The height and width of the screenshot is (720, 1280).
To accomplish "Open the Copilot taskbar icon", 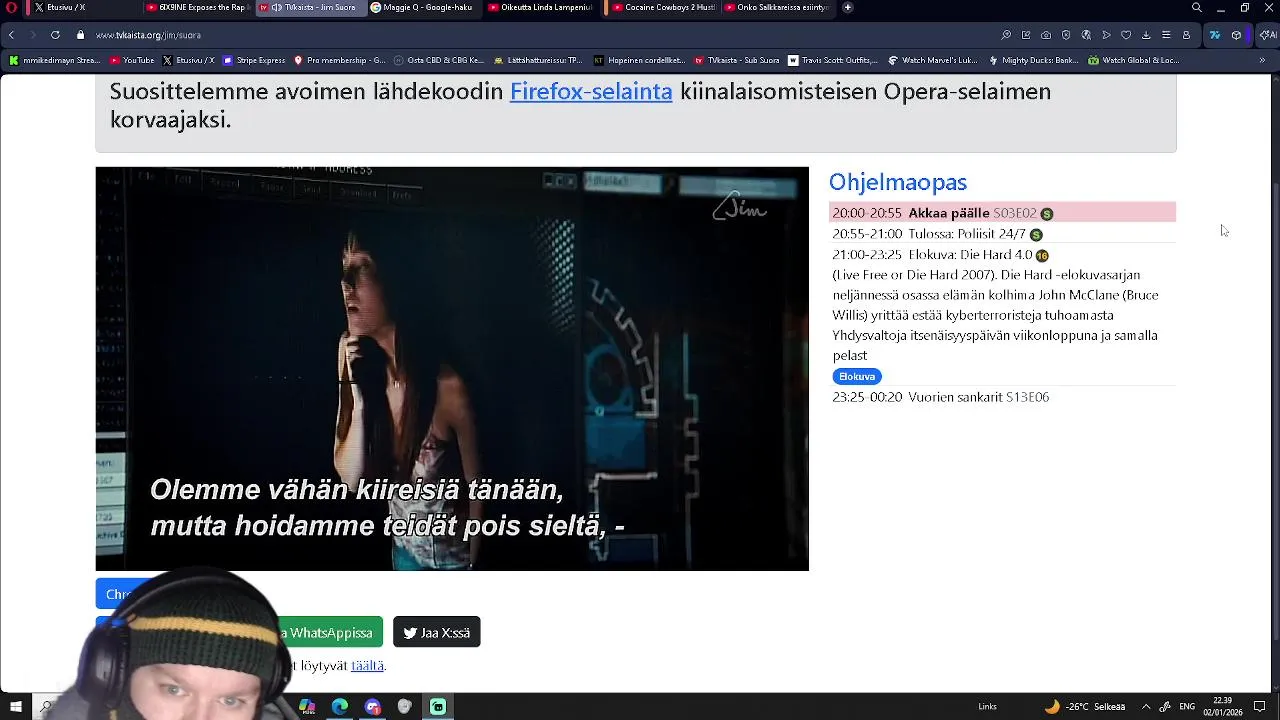I will [307, 706].
